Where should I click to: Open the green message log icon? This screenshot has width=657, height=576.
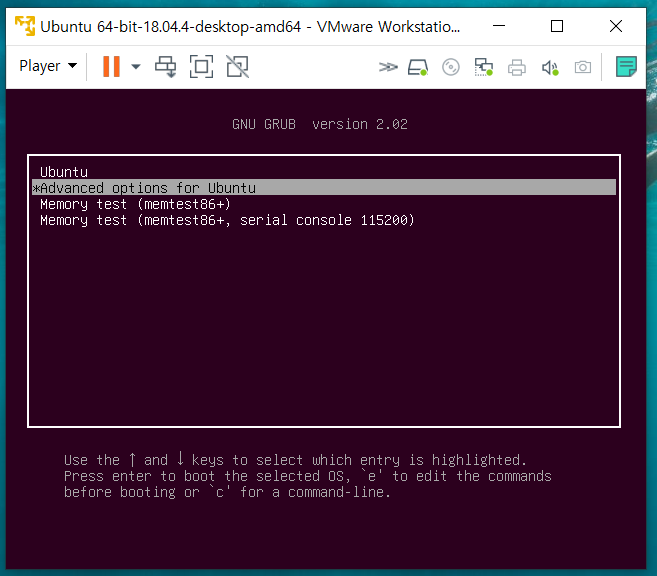[x=626, y=67]
